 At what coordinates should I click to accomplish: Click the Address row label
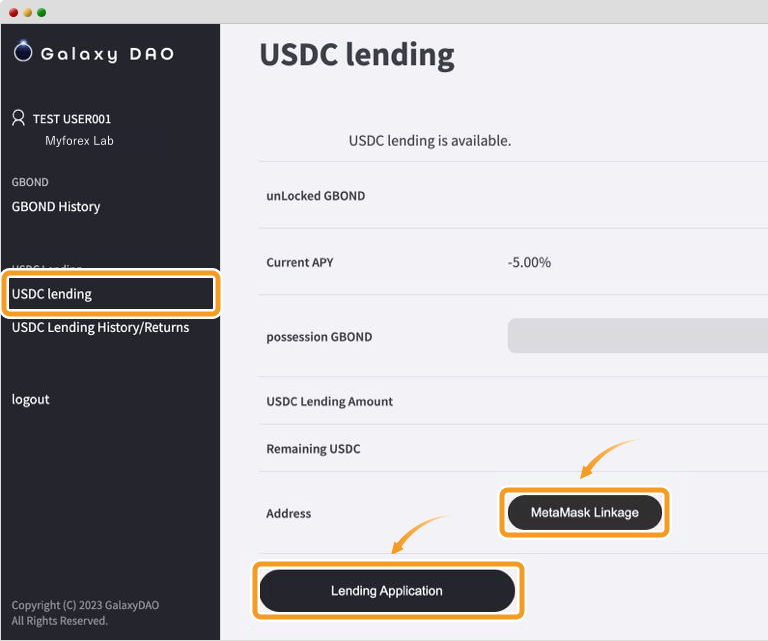click(288, 514)
